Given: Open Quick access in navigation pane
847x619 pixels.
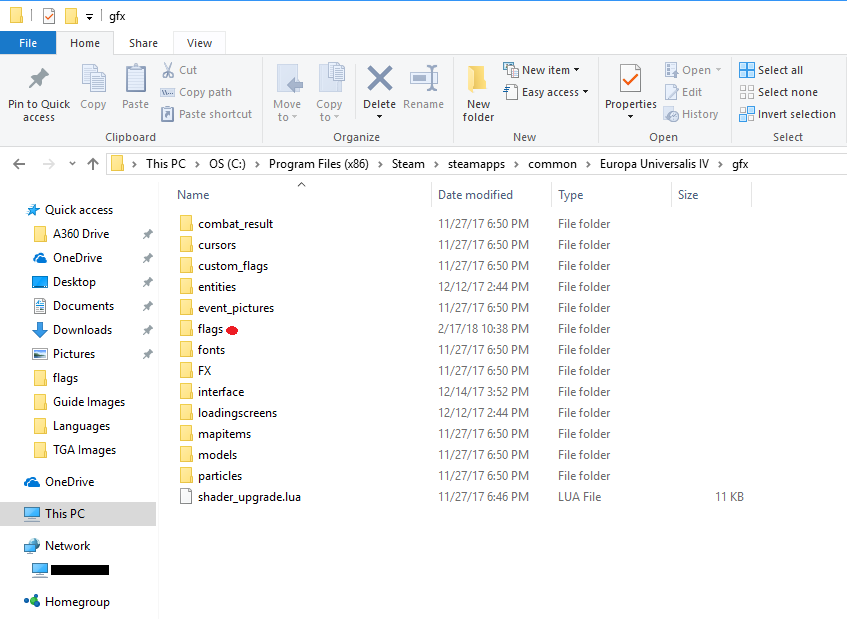Looking at the screenshot, I should point(79,210).
